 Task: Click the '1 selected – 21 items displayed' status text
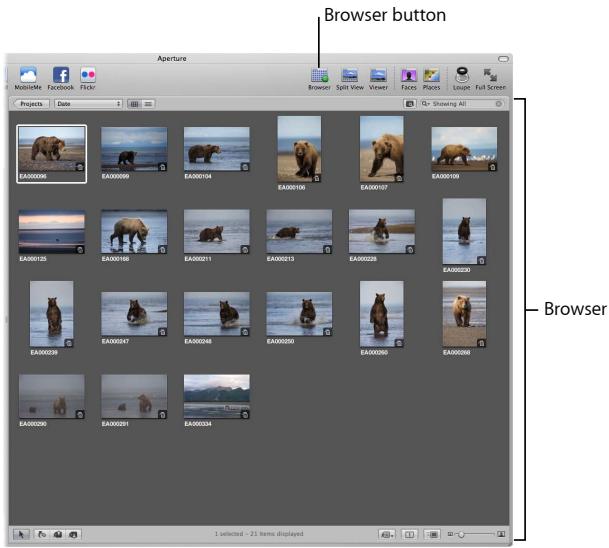[259, 534]
